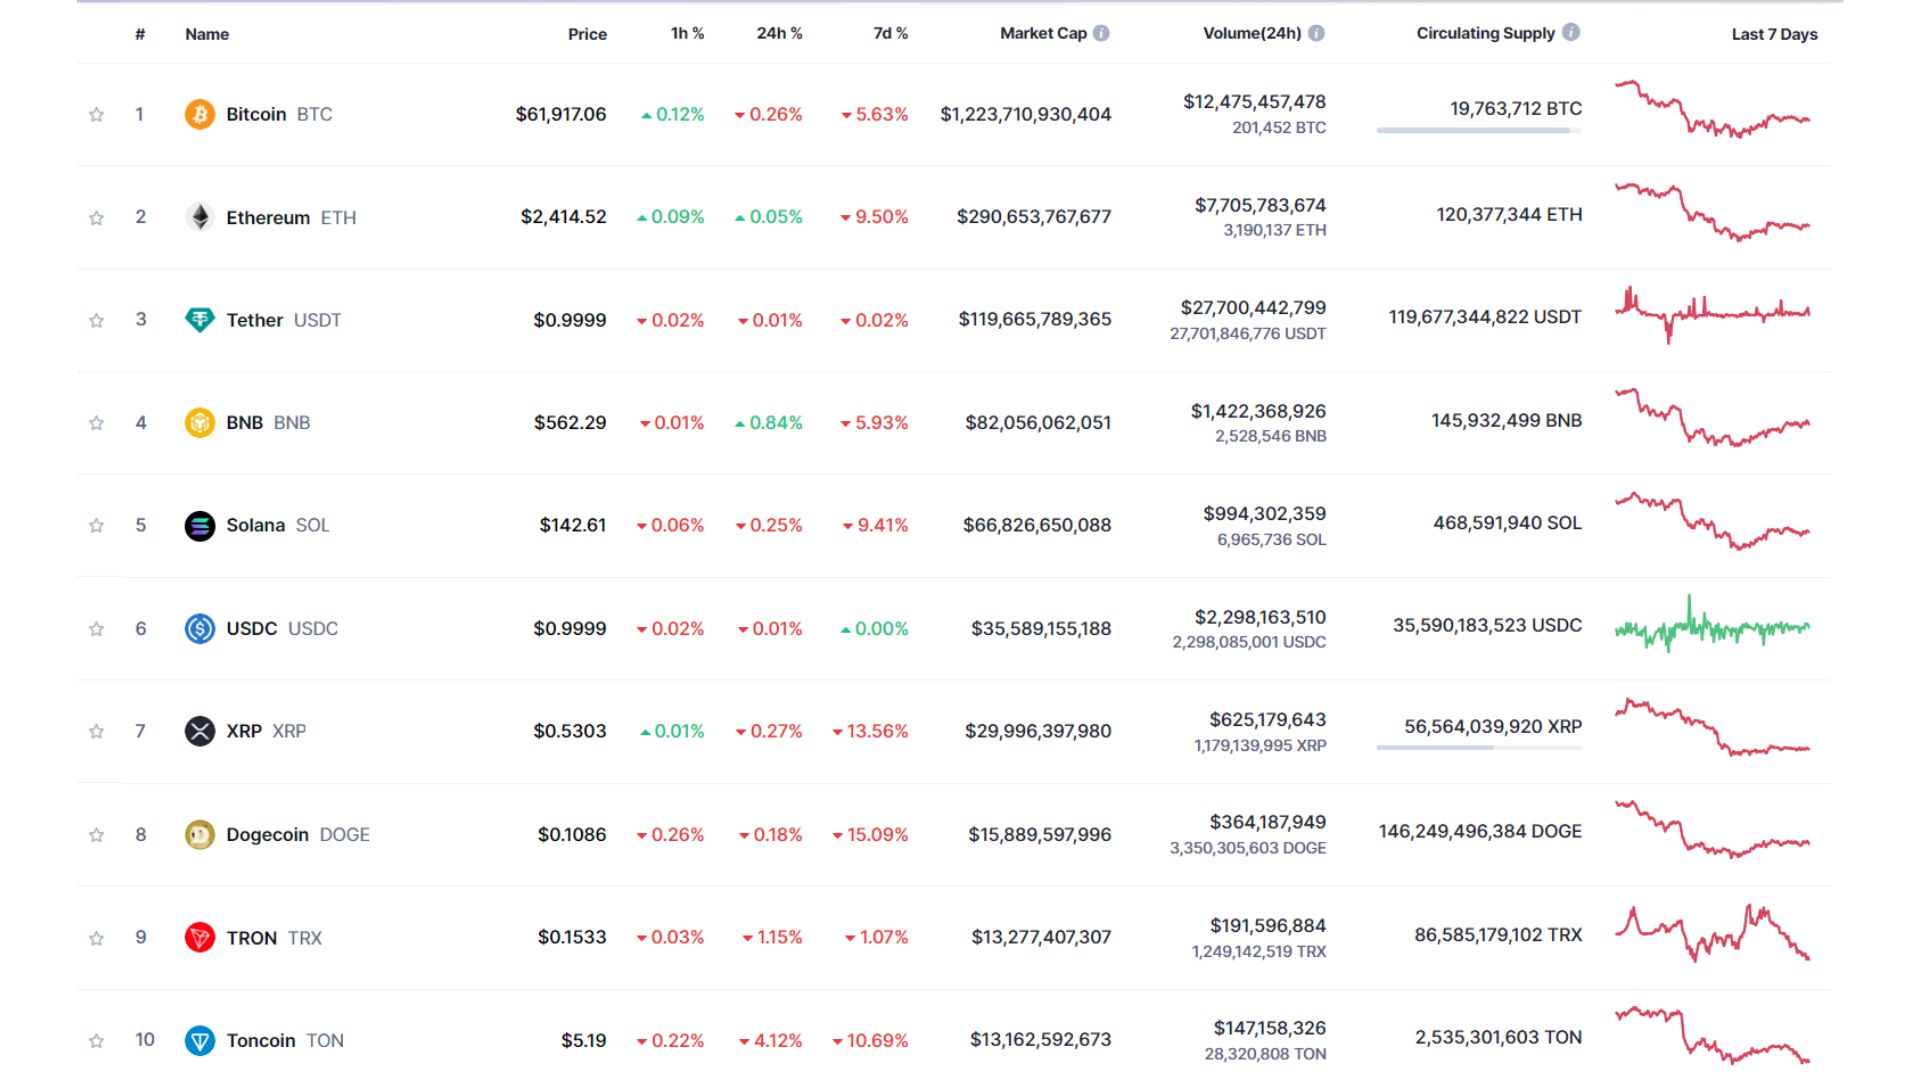Open the Circulating Supply info tooltip

tap(1570, 32)
